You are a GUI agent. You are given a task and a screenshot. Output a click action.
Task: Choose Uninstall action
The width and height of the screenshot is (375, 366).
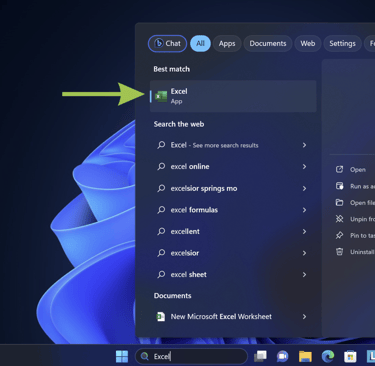pos(355,252)
